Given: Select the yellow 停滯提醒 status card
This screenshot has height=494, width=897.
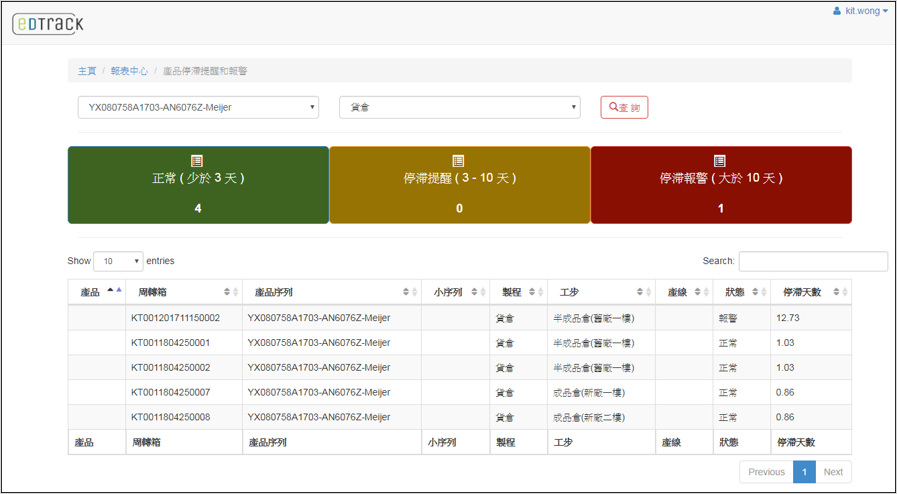Looking at the screenshot, I should [x=459, y=185].
